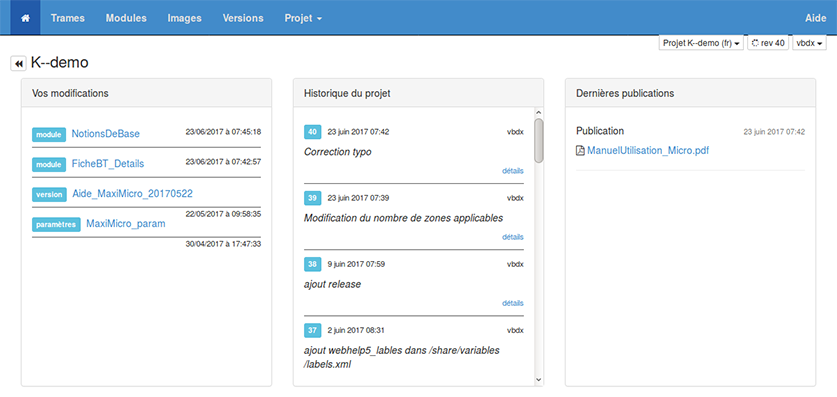837x397 pixels.
Task: Open the ManuelUtilisation_Micro.pdf publication
Action: pos(648,151)
